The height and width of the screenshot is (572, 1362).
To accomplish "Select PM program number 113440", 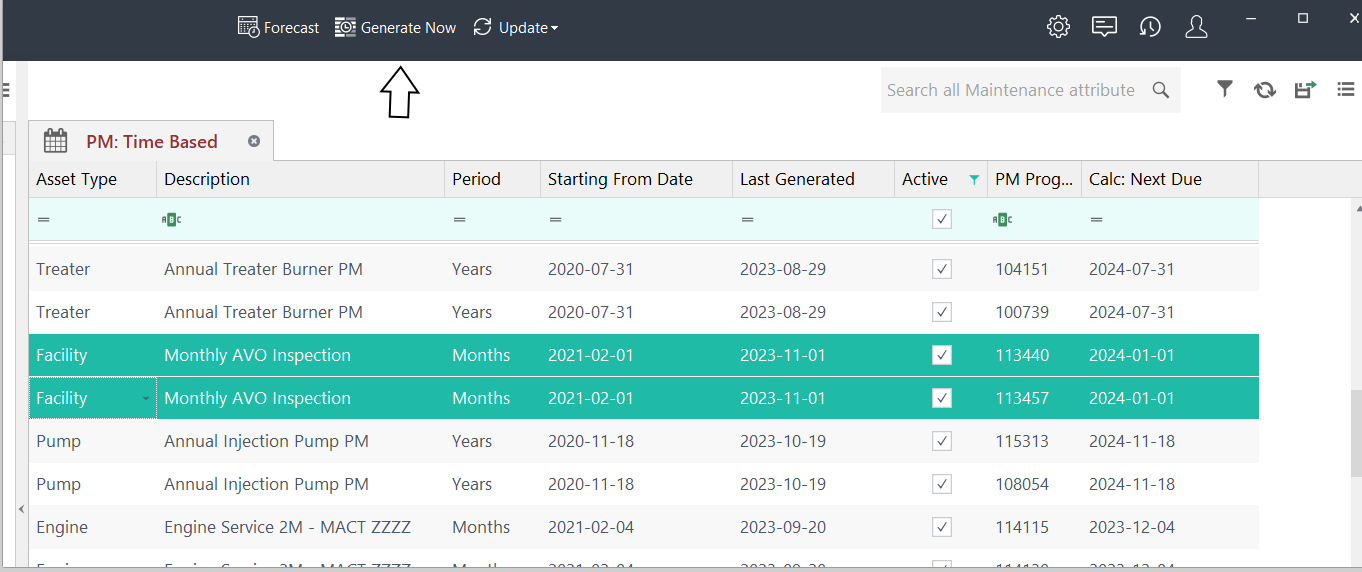I will click(1022, 355).
